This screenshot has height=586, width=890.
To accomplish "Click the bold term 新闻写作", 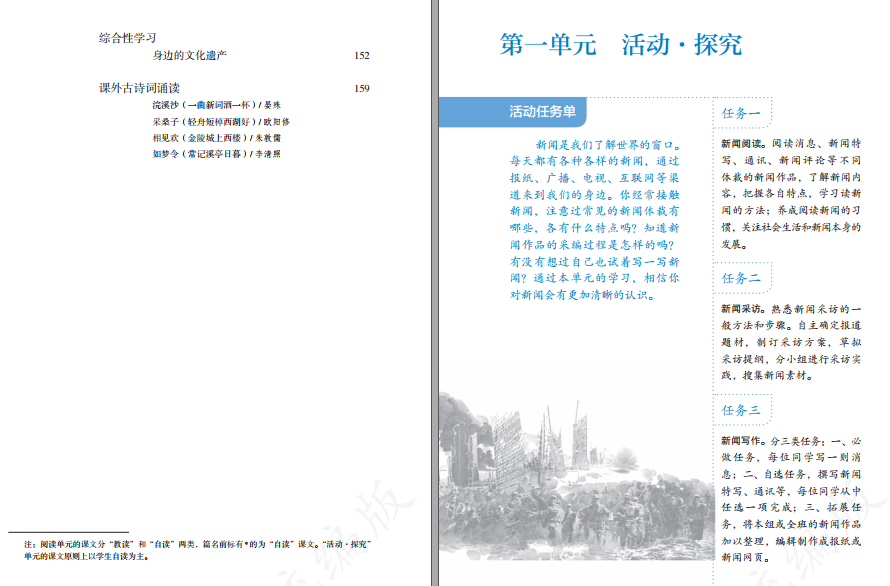I will point(743,441).
